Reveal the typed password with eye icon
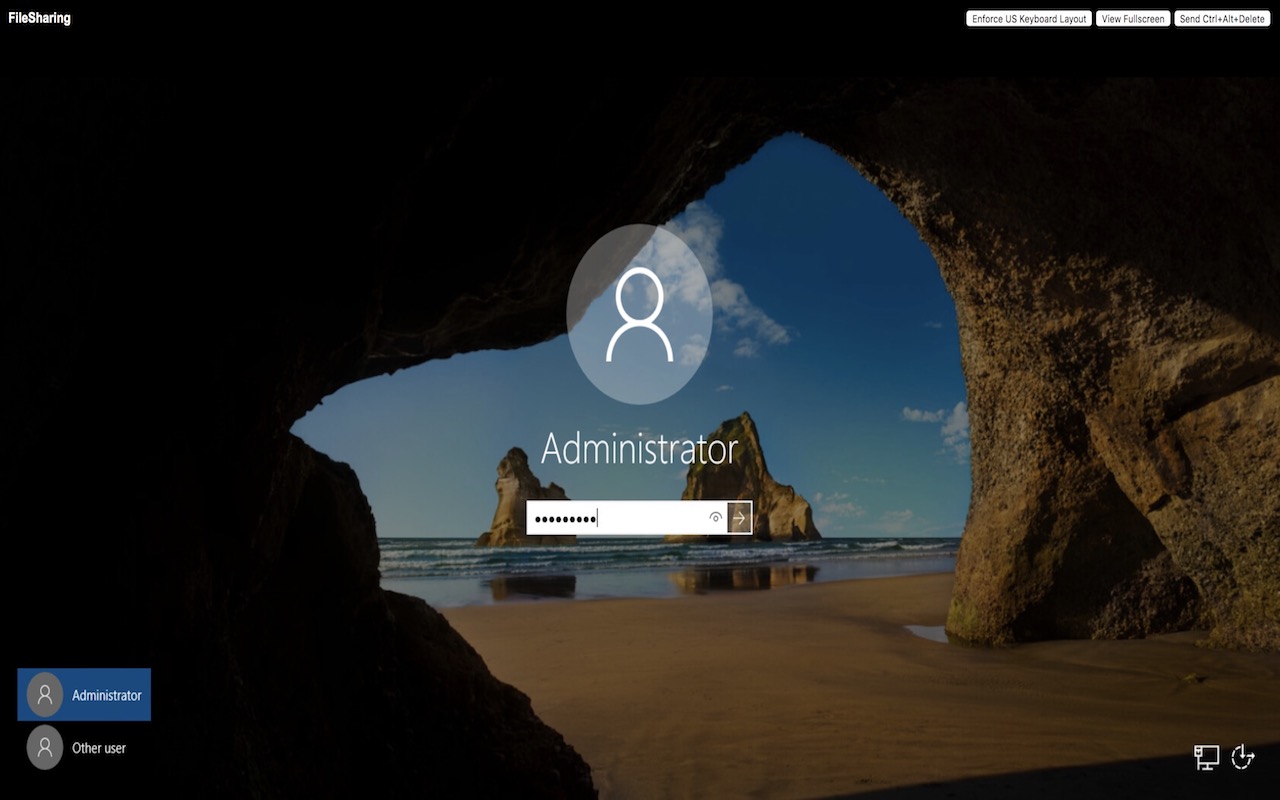 (715, 517)
